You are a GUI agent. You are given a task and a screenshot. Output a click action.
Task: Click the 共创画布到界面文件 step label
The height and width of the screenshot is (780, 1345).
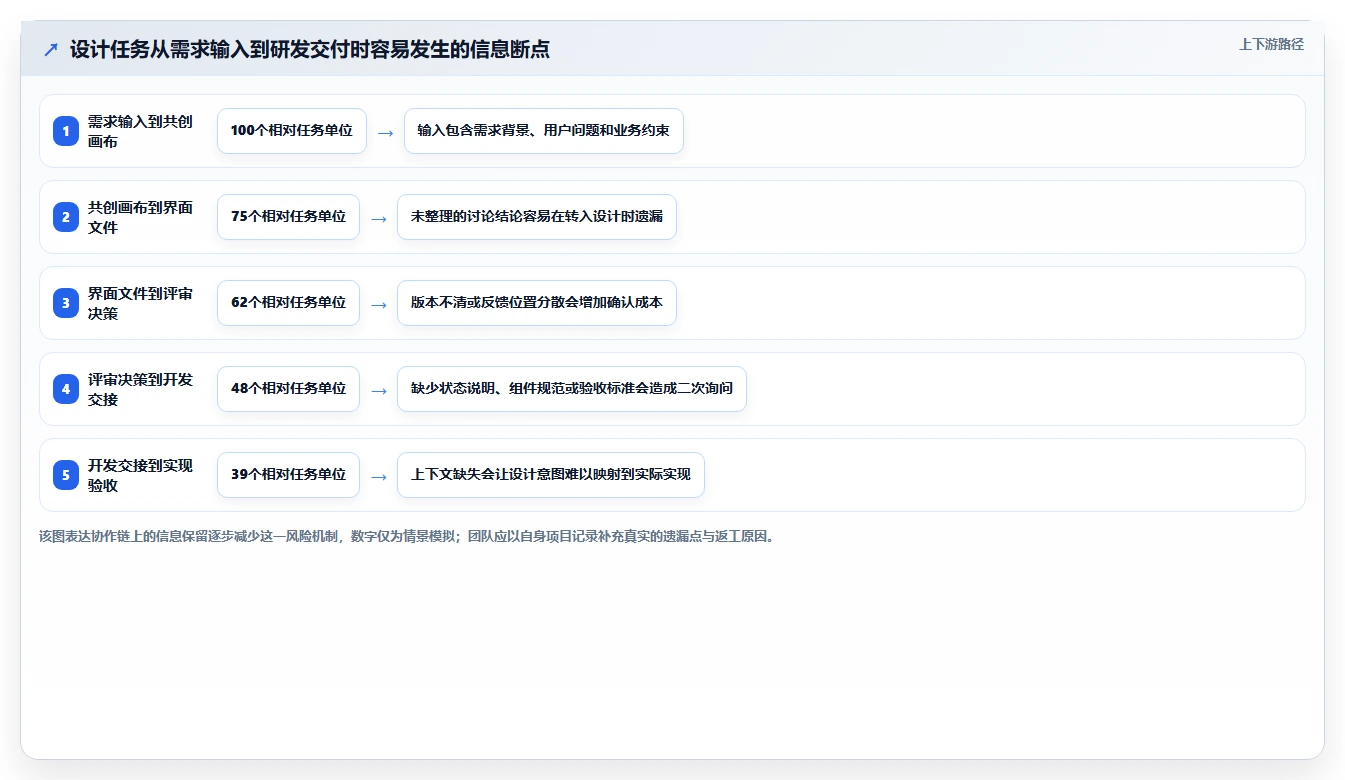[140, 217]
